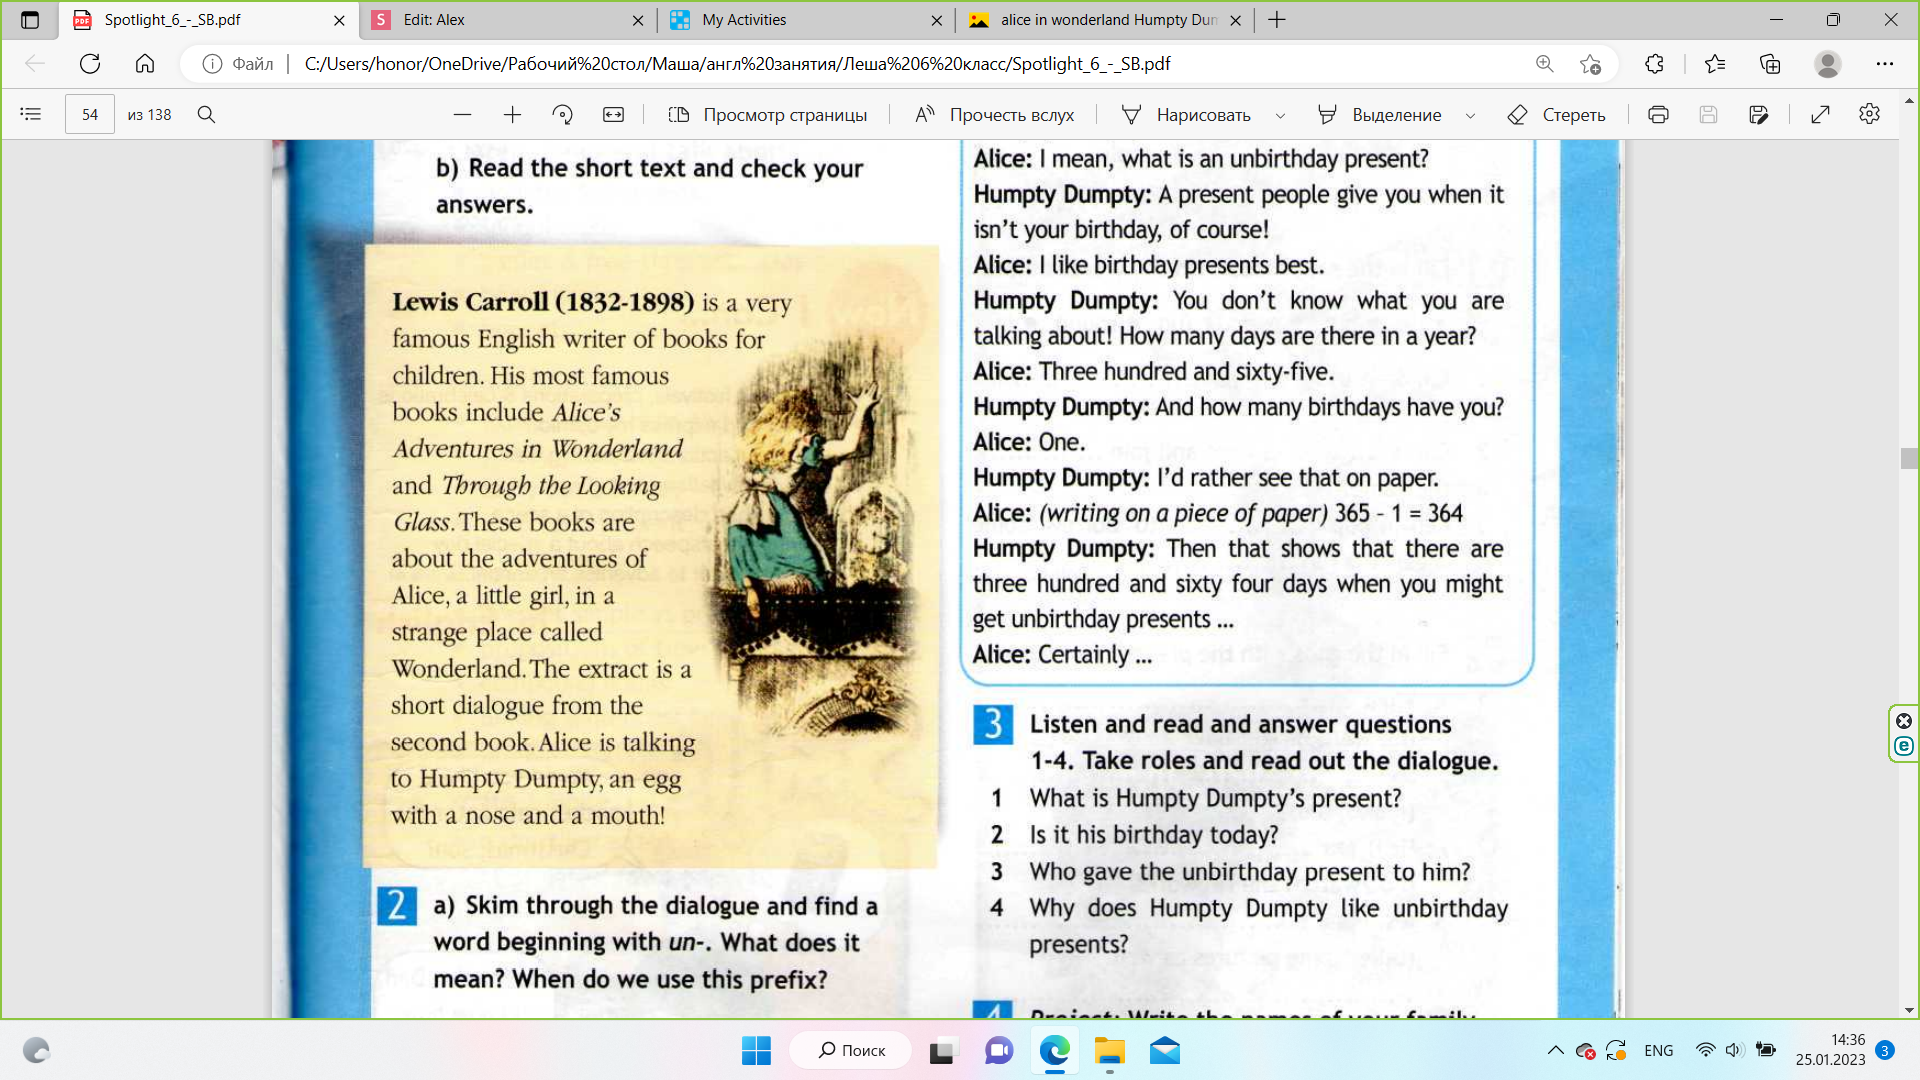Click the zoom out minus icon
The height and width of the screenshot is (1080, 1920).
[x=462, y=115]
